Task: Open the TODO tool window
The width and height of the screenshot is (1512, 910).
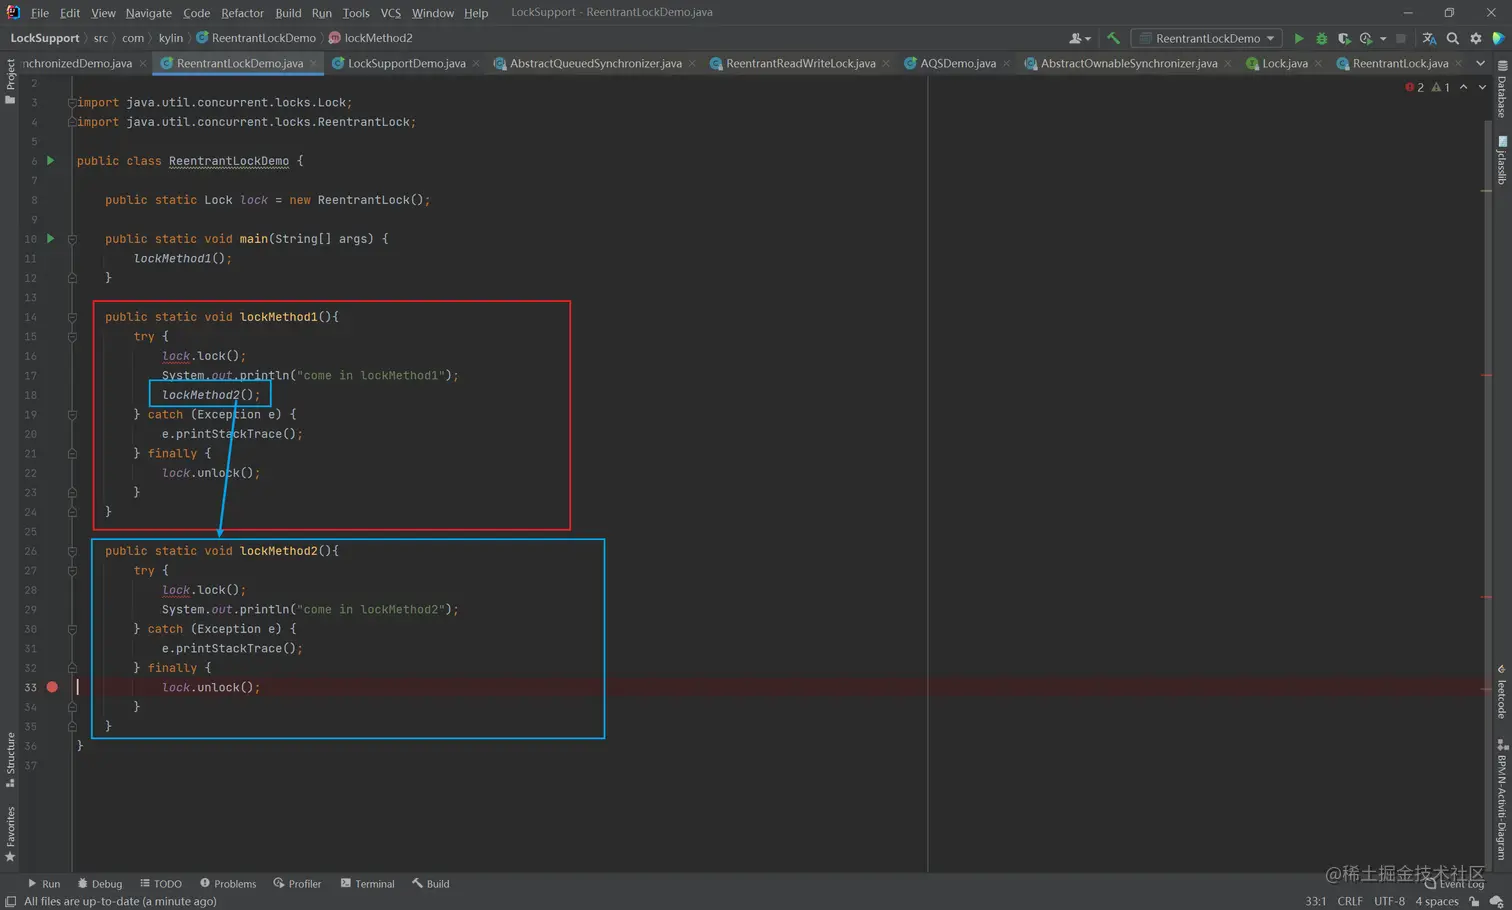Action: (x=161, y=884)
